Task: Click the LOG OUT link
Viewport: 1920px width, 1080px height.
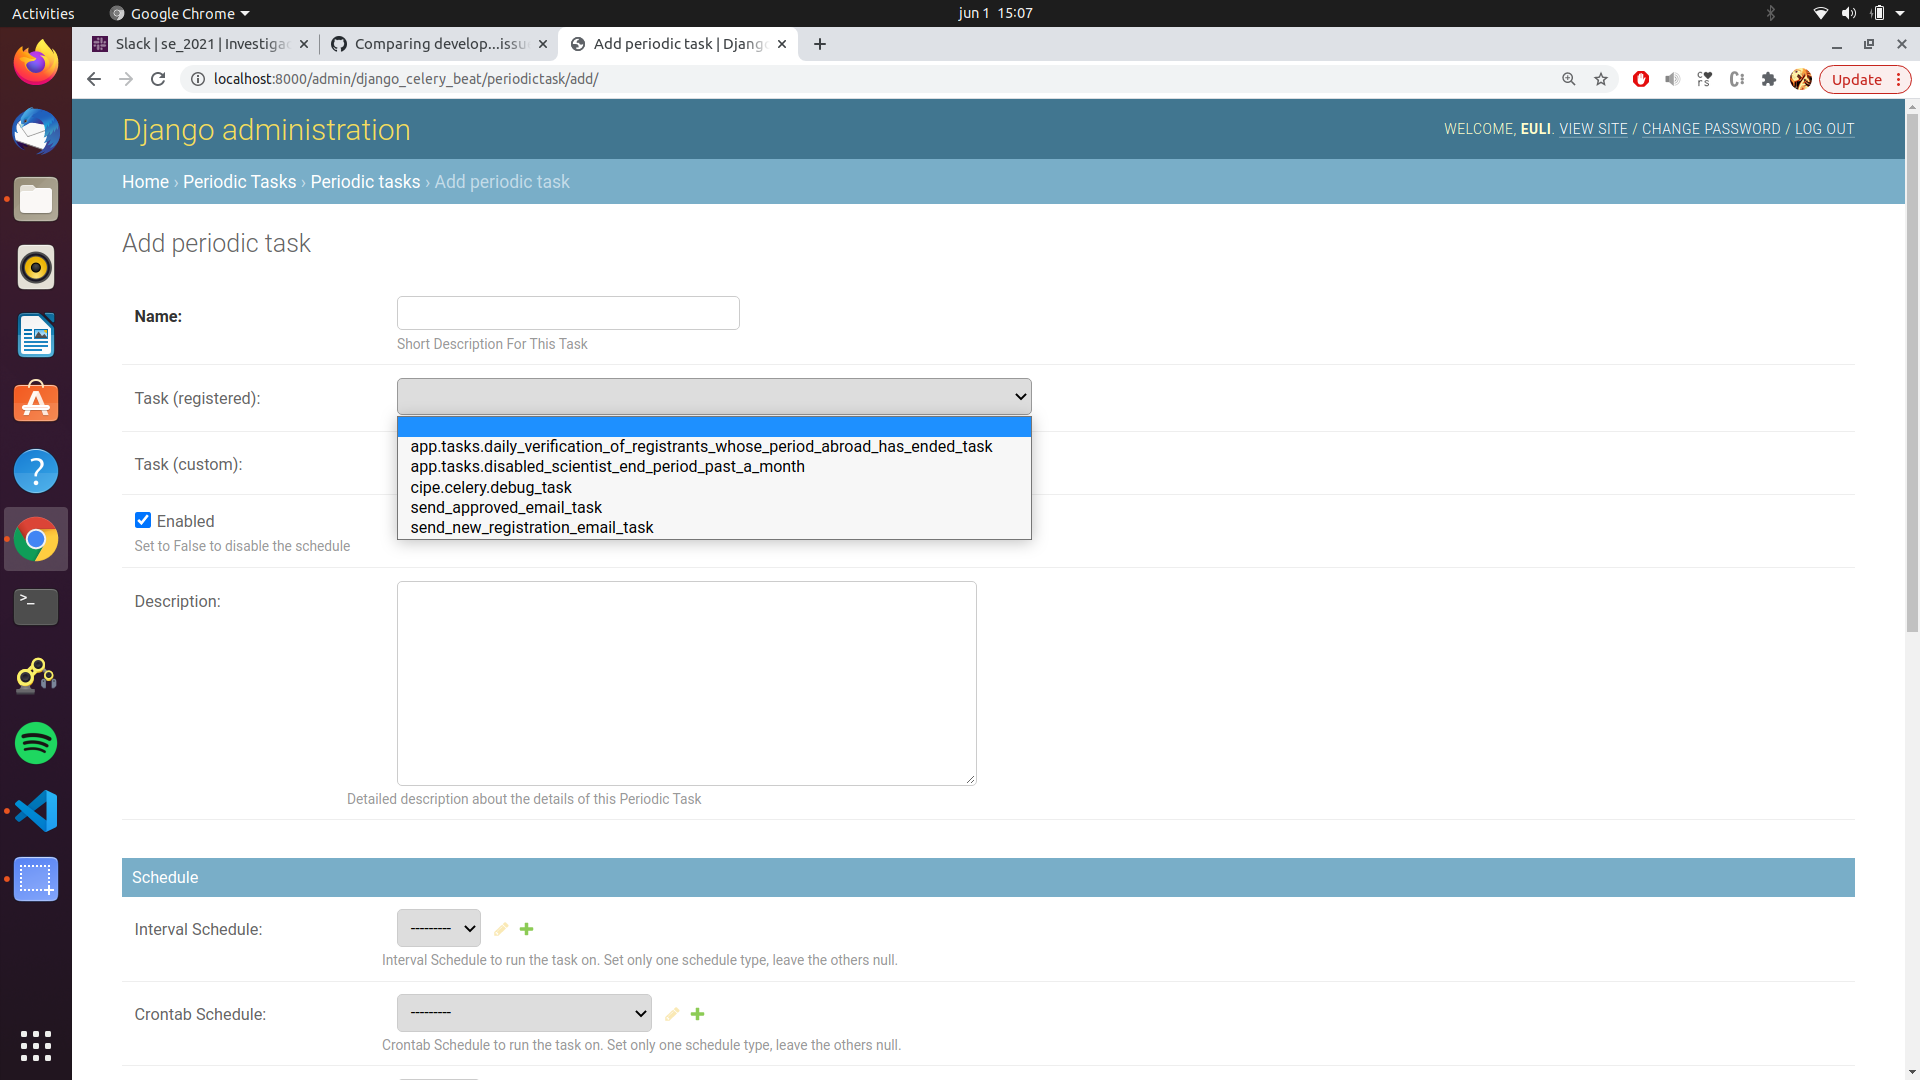Action: (x=1824, y=129)
